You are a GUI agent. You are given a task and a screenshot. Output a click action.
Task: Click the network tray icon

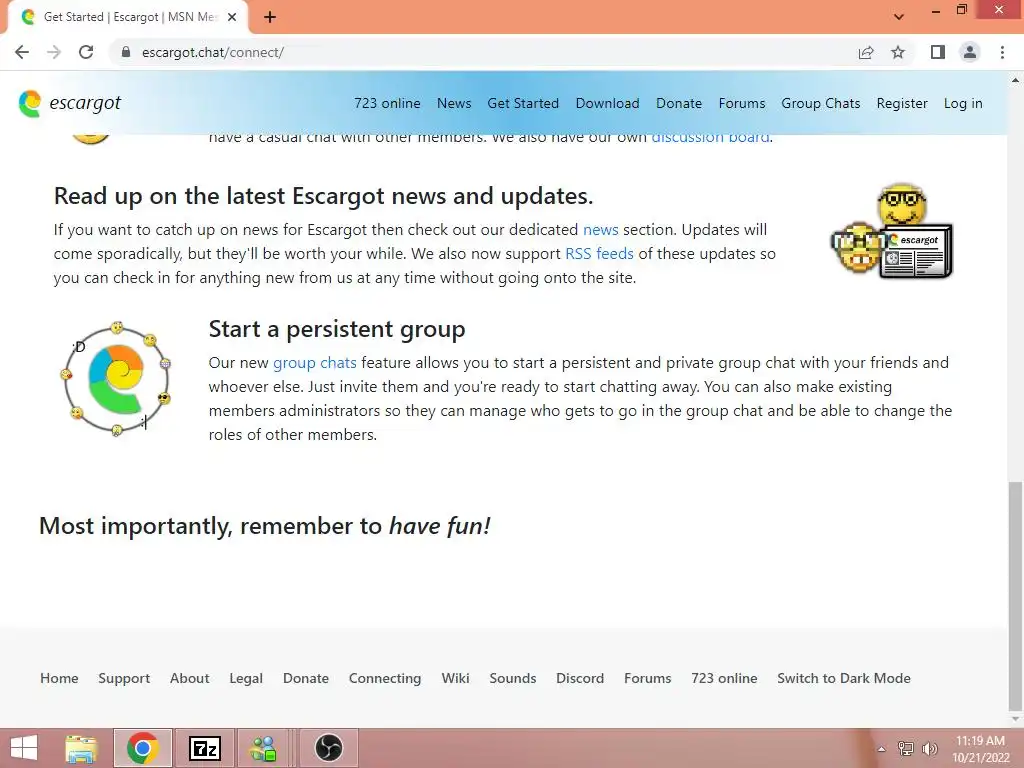pos(905,748)
